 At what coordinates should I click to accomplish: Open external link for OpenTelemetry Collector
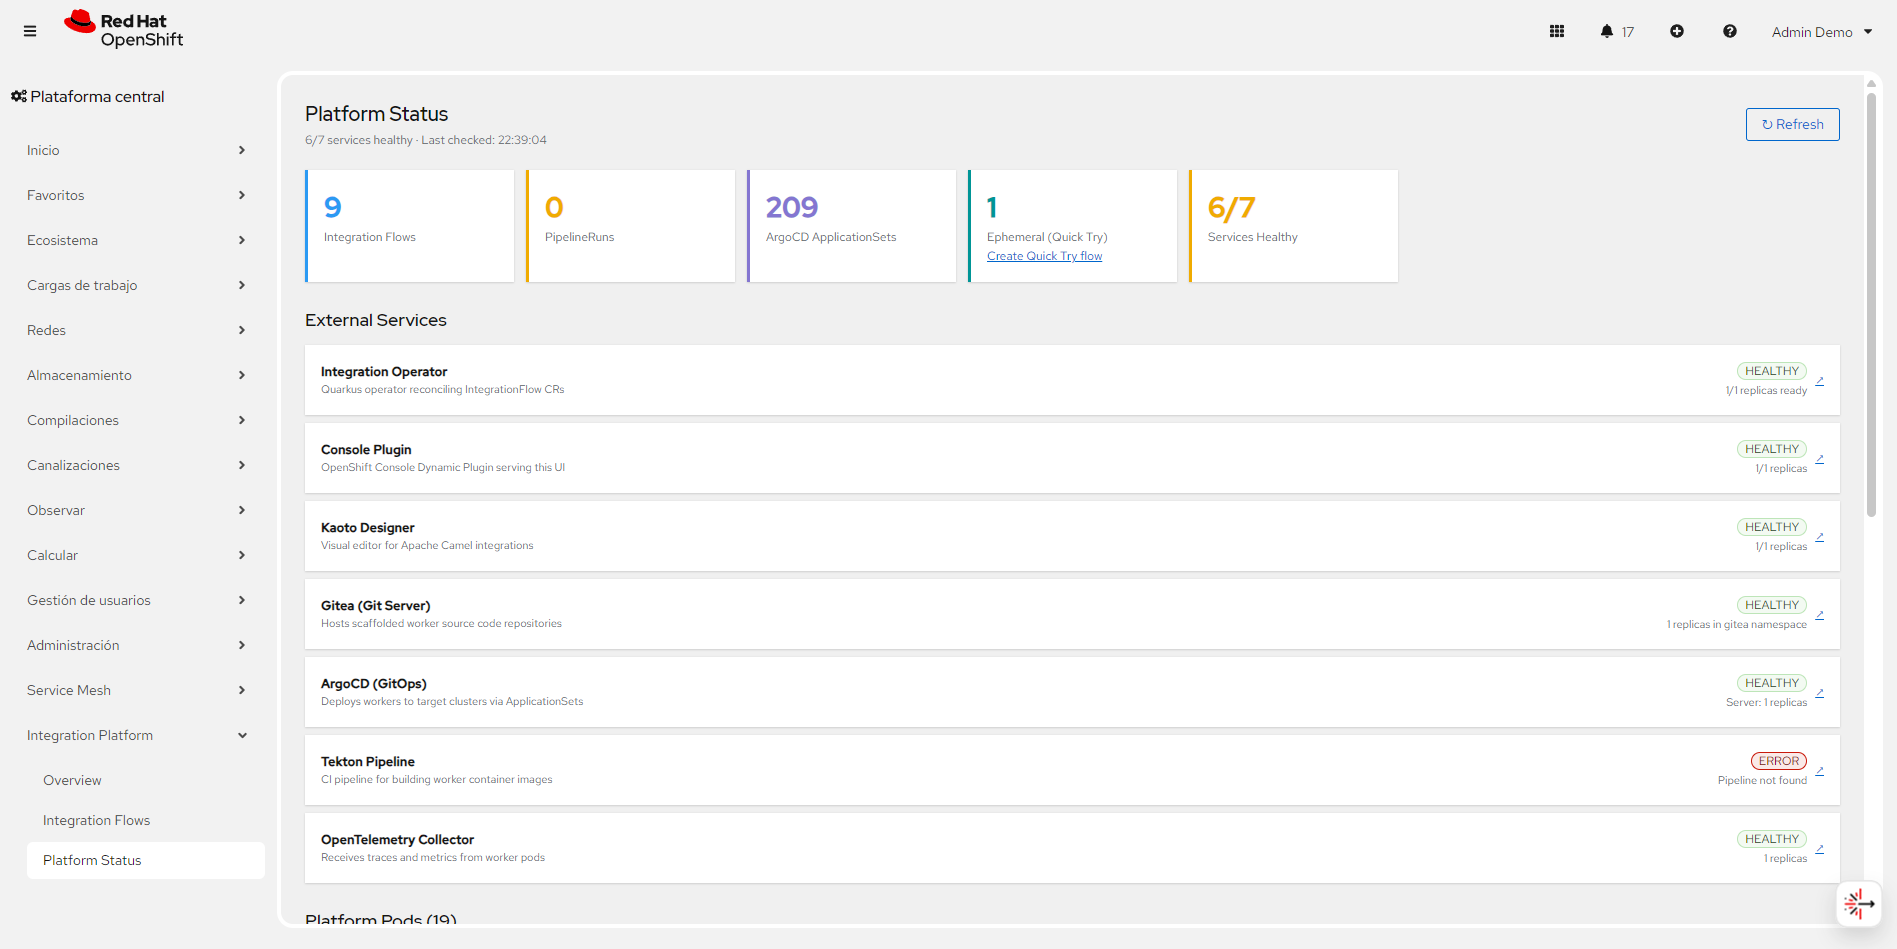tap(1820, 849)
